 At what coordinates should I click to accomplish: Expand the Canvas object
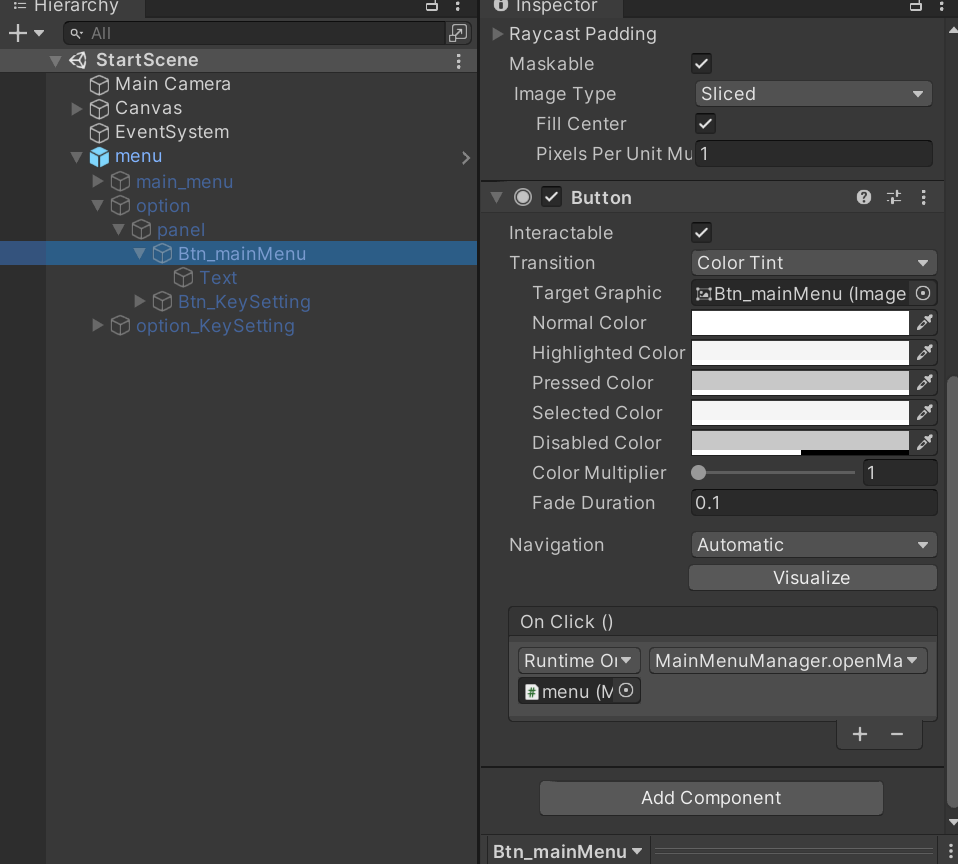(x=76, y=108)
